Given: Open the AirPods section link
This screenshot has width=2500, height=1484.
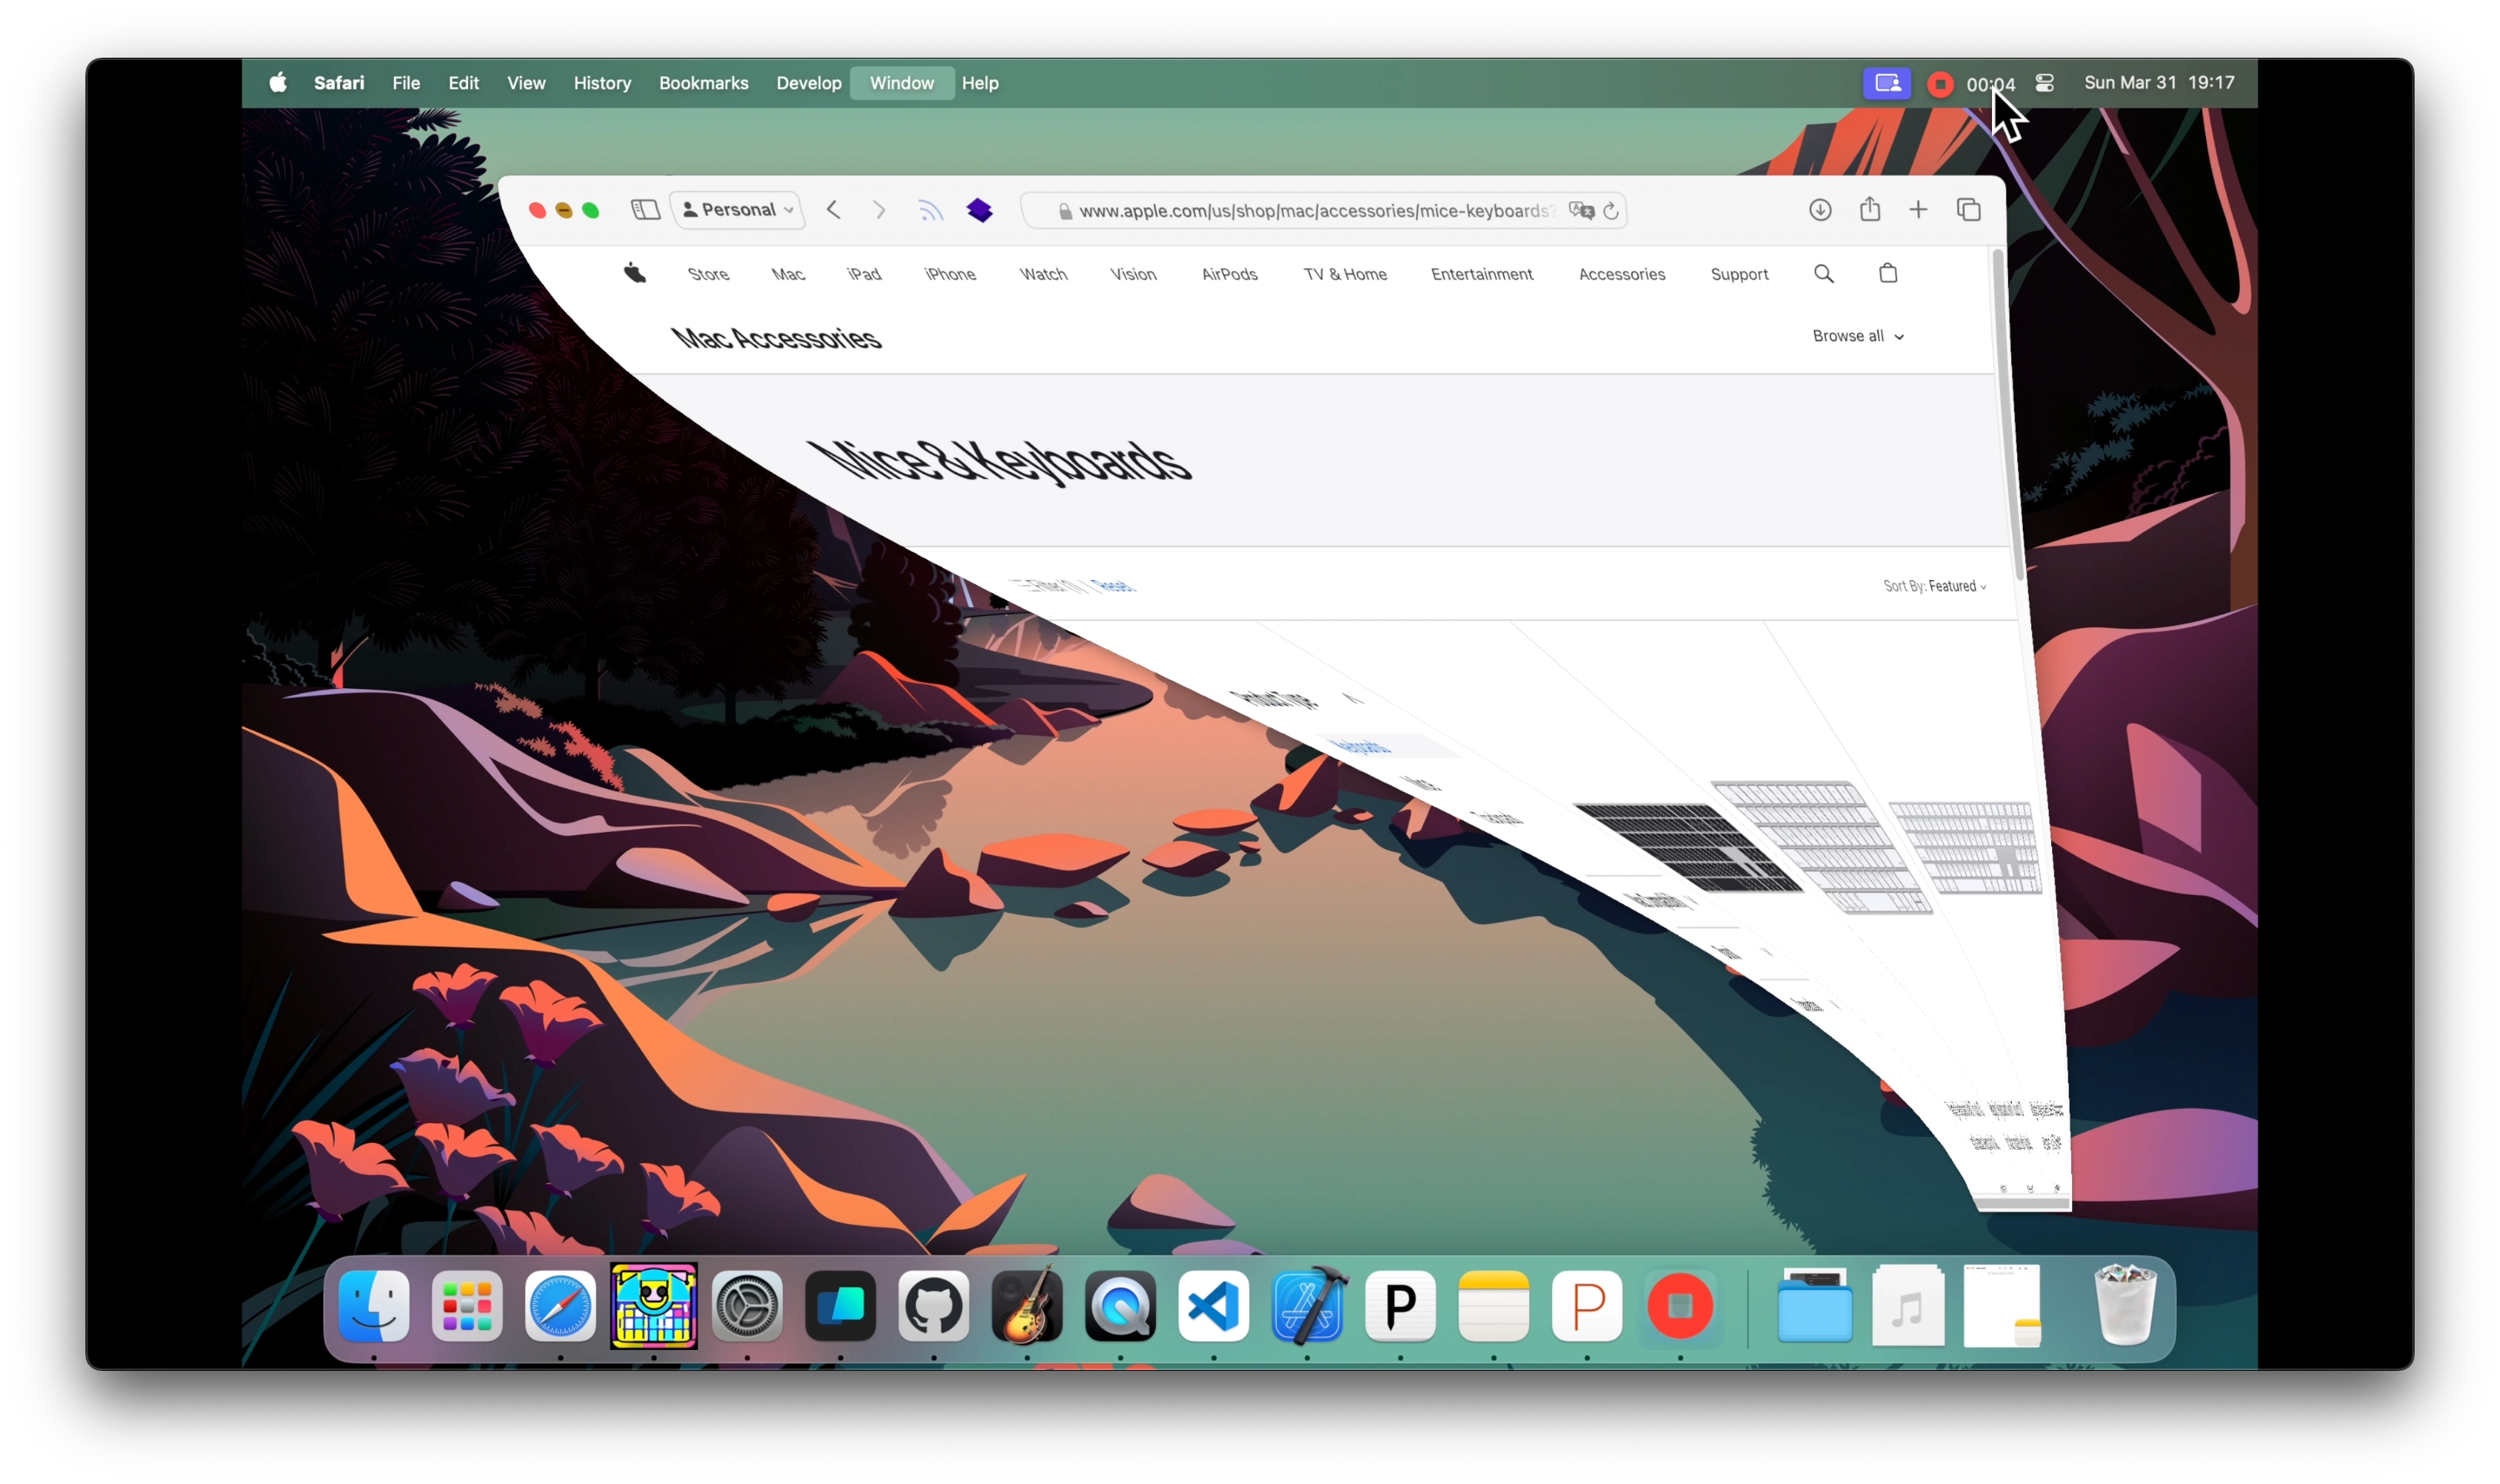Looking at the screenshot, I should click(1229, 274).
